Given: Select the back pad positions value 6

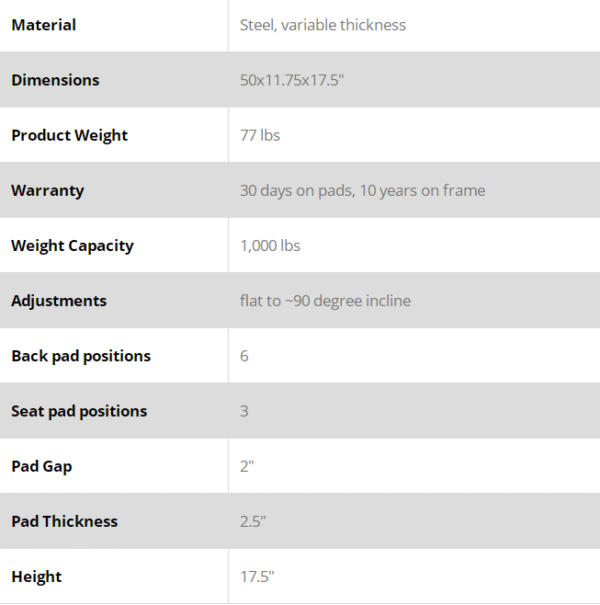Looking at the screenshot, I should tap(245, 356).
